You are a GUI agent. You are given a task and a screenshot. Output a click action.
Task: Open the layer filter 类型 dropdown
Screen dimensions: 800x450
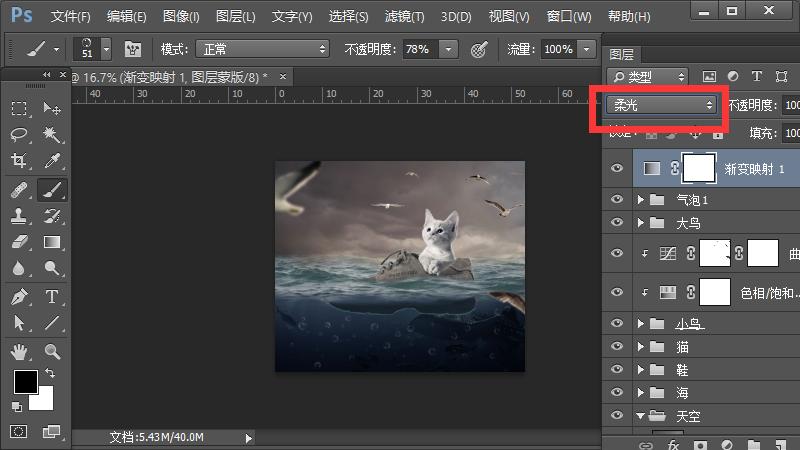(647, 77)
